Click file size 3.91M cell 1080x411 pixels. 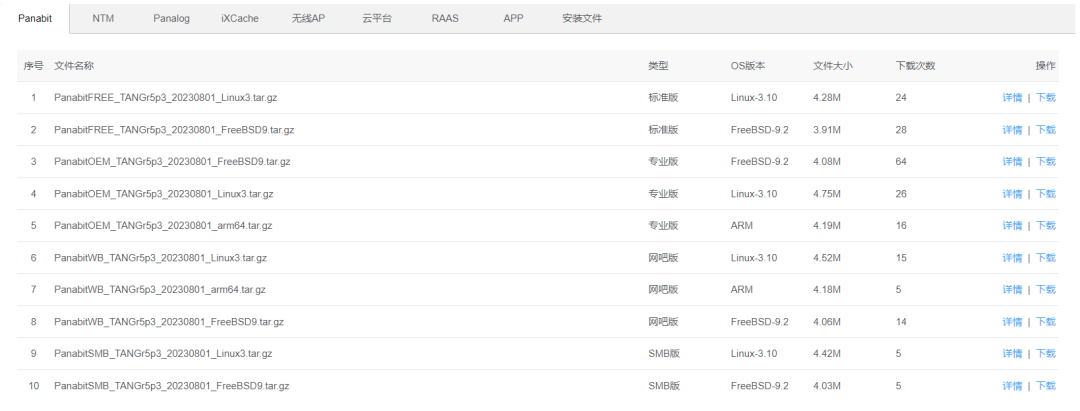(x=827, y=129)
